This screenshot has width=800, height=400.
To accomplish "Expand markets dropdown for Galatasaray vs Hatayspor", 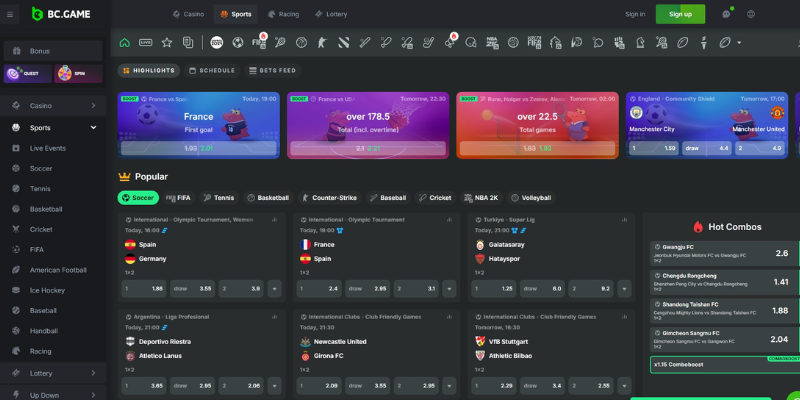I will [624, 289].
